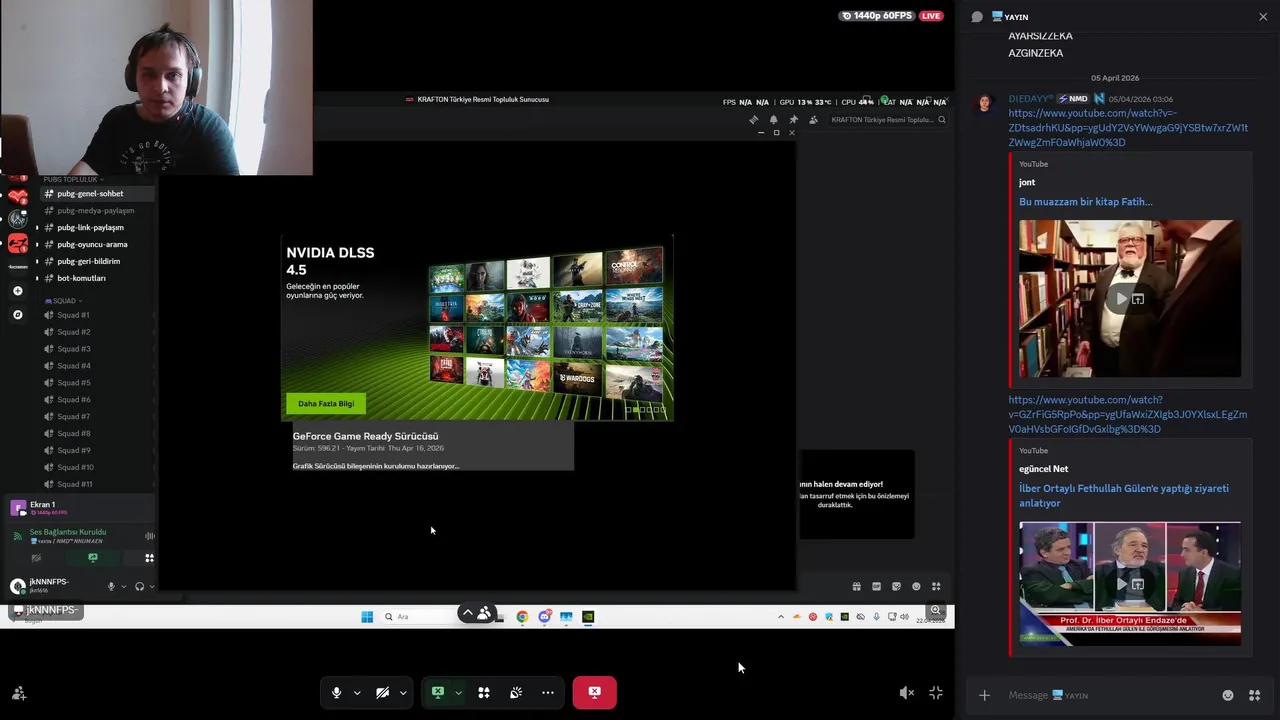
Task: Expand bot-komutları channel arrow
Action: [37, 279]
